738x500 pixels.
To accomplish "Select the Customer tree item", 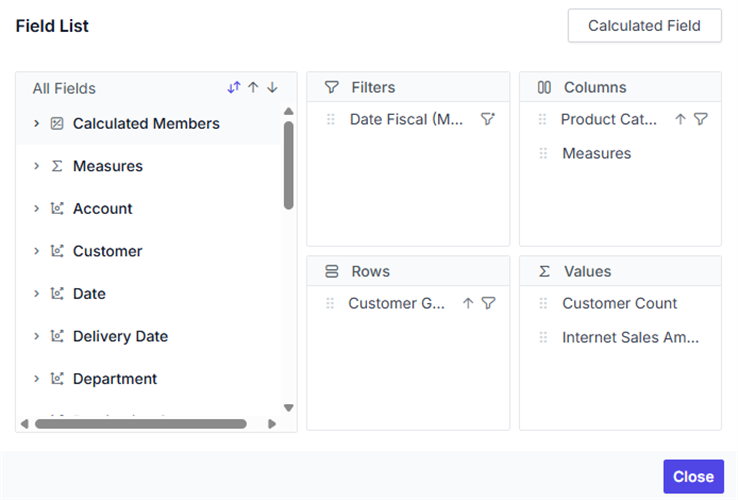I will [107, 251].
